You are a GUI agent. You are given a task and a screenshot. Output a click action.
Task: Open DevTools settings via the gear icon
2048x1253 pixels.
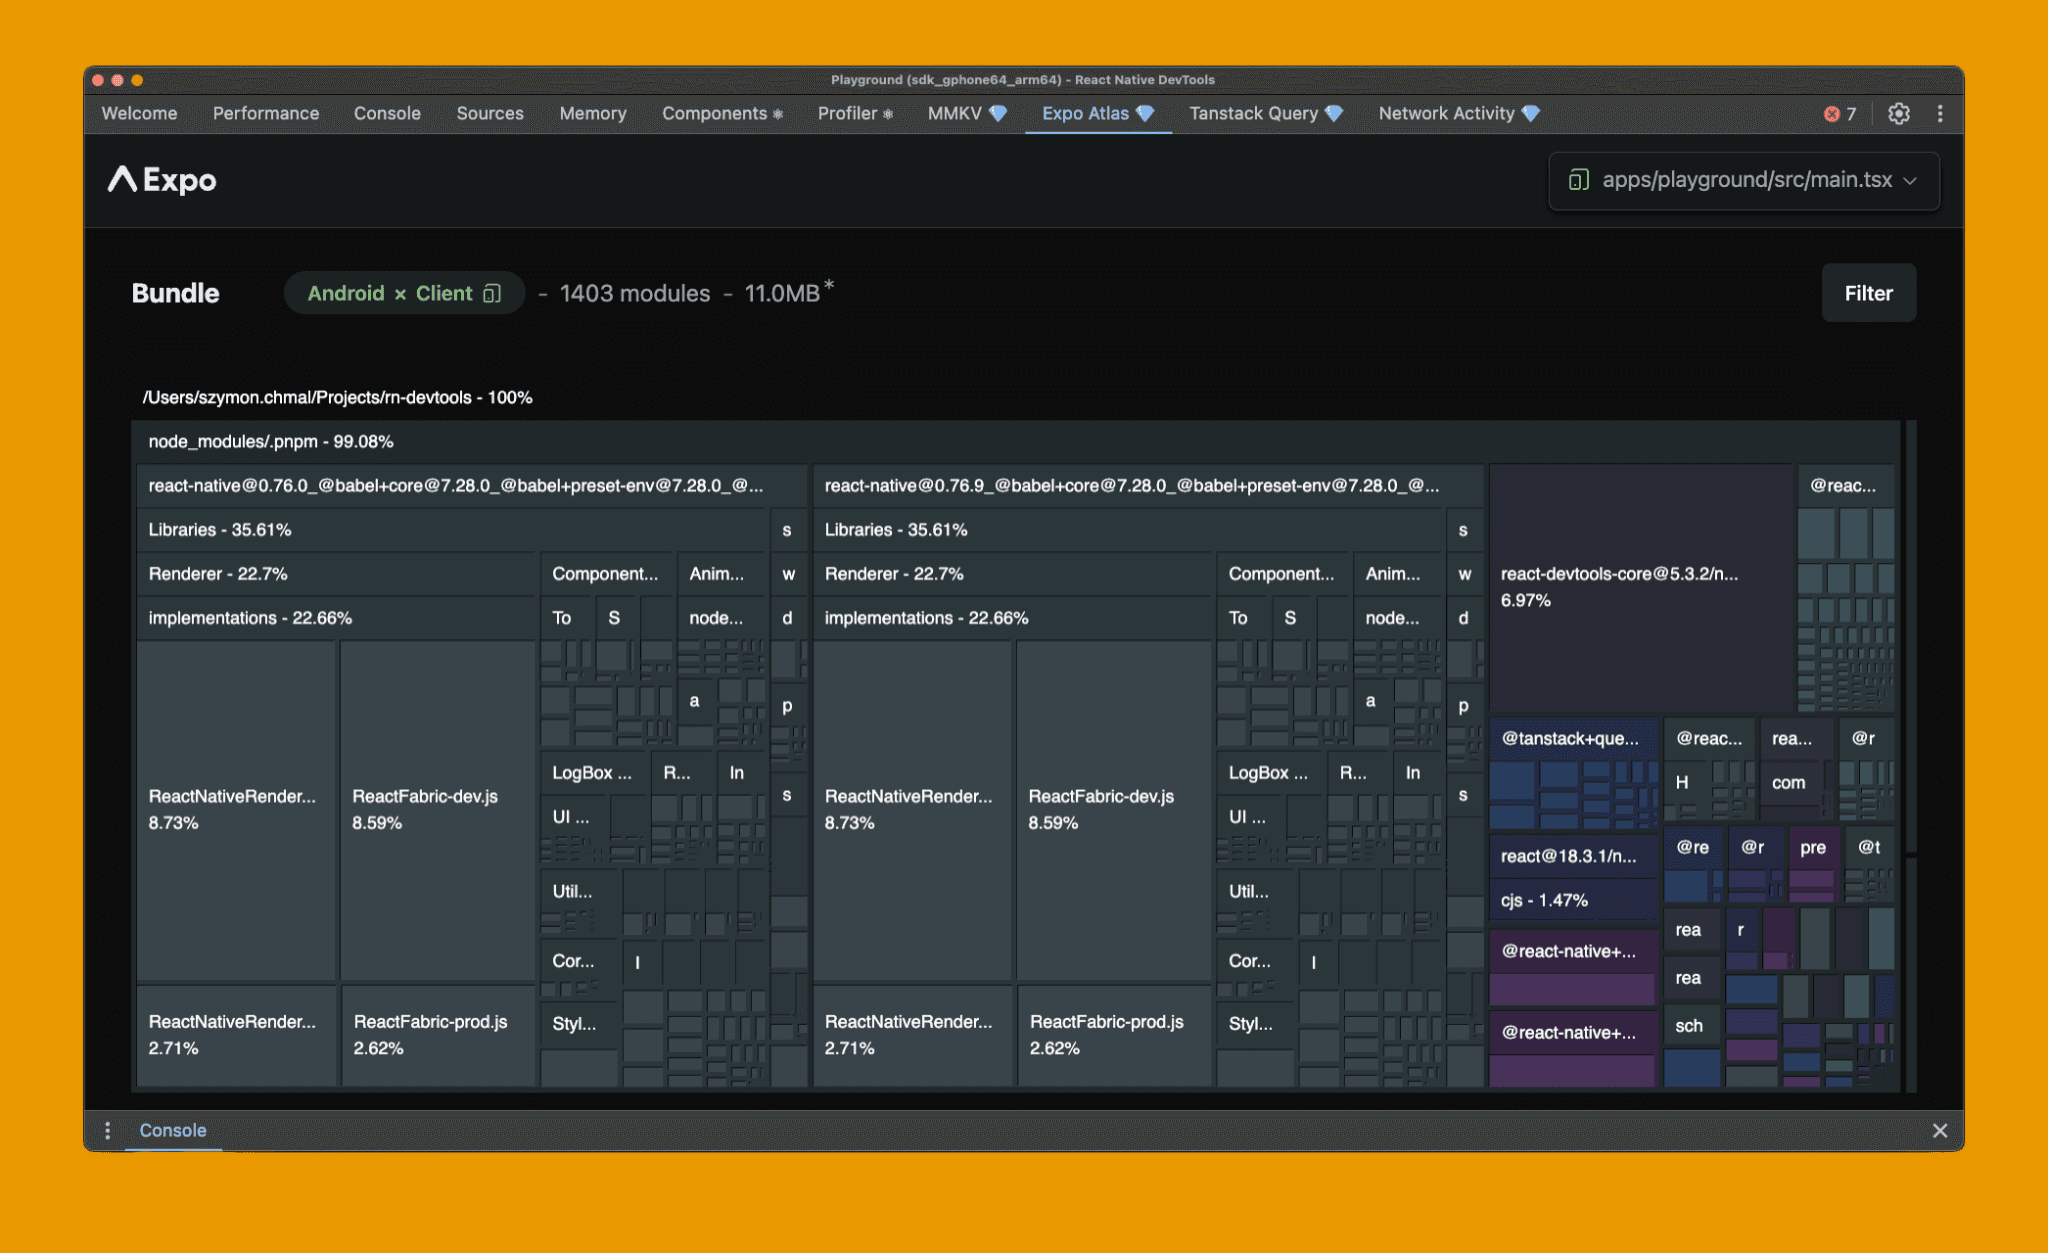pyautogui.click(x=1898, y=113)
